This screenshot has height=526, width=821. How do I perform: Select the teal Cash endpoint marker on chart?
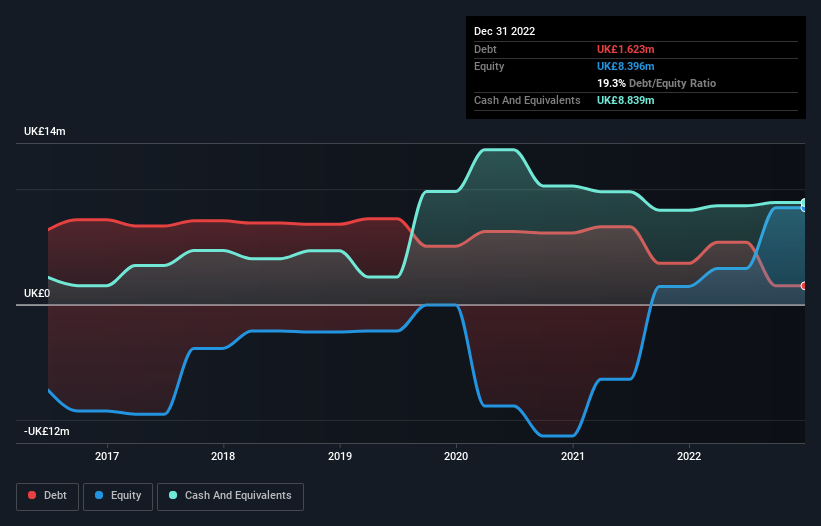804,203
